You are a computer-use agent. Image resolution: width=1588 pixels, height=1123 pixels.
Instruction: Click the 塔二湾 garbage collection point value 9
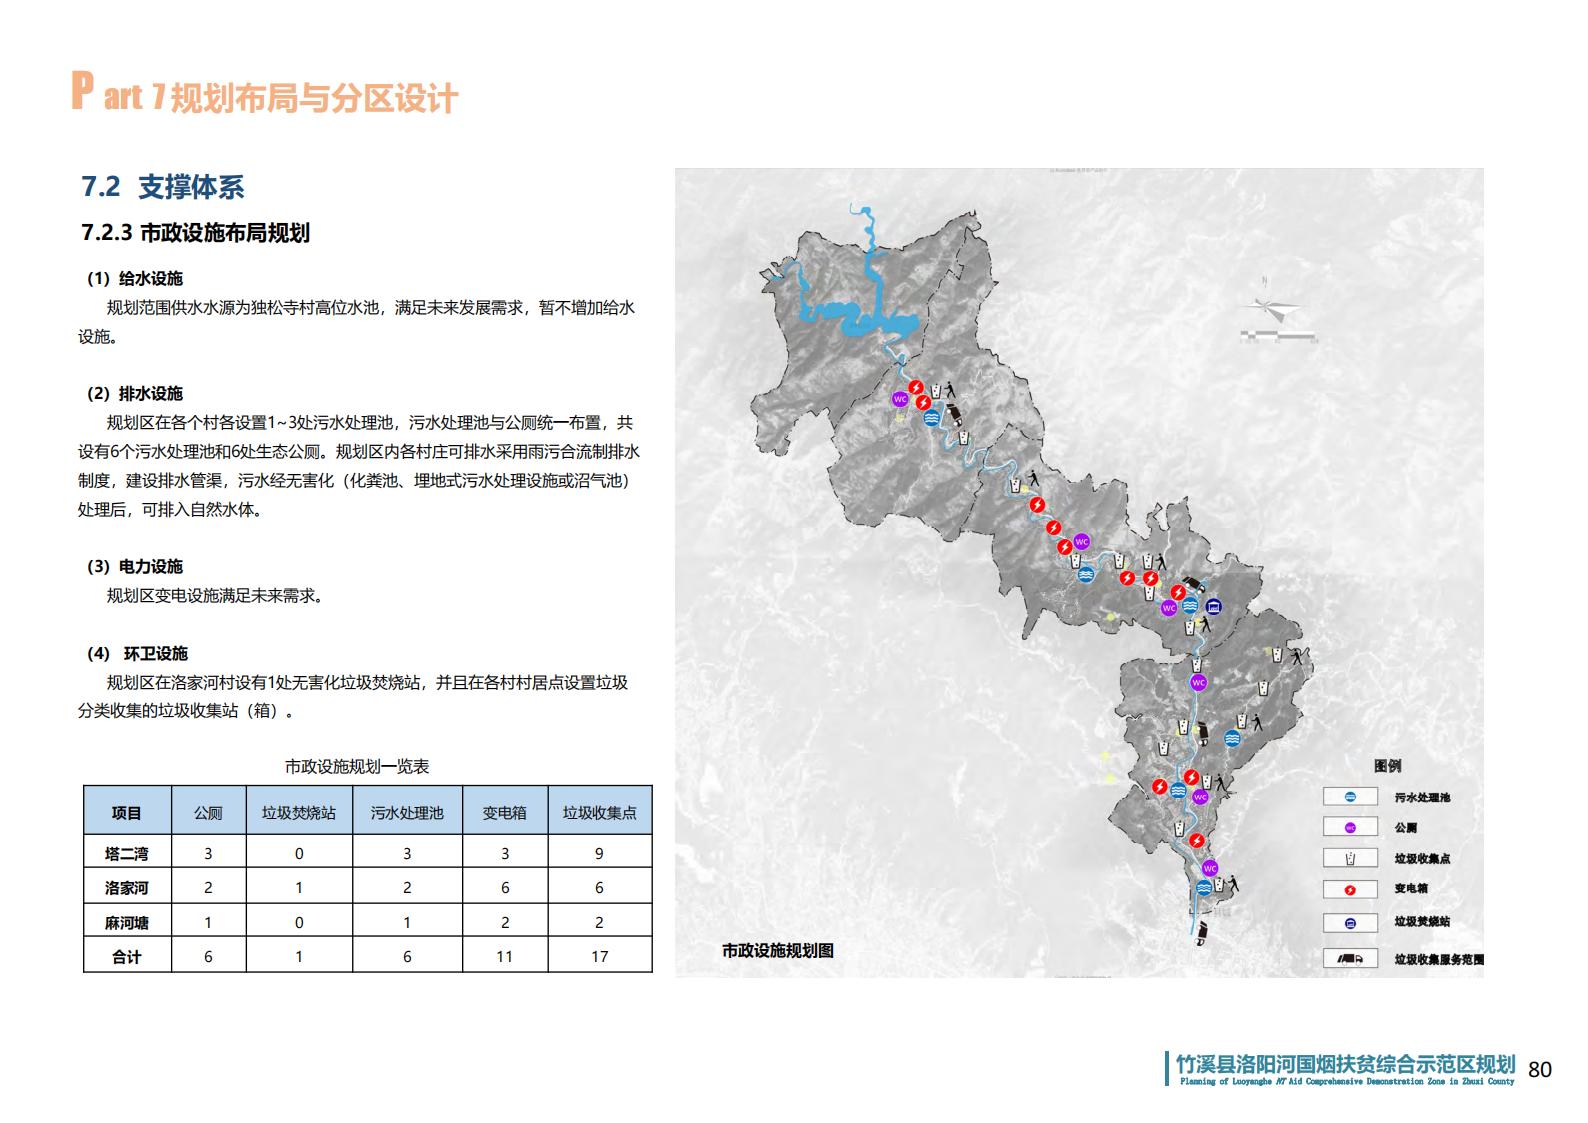pyautogui.click(x=600, y=853)
